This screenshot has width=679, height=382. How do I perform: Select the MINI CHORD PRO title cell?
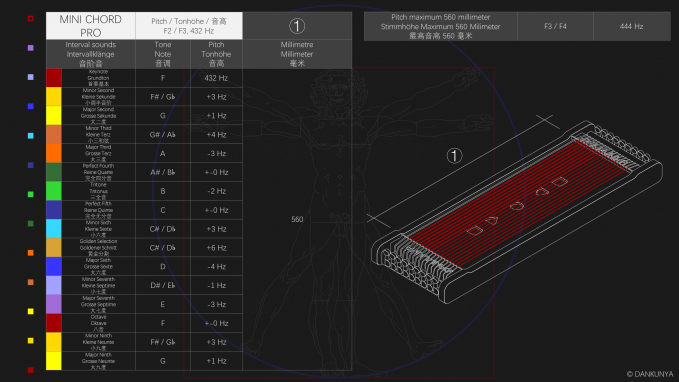point(91,26)
